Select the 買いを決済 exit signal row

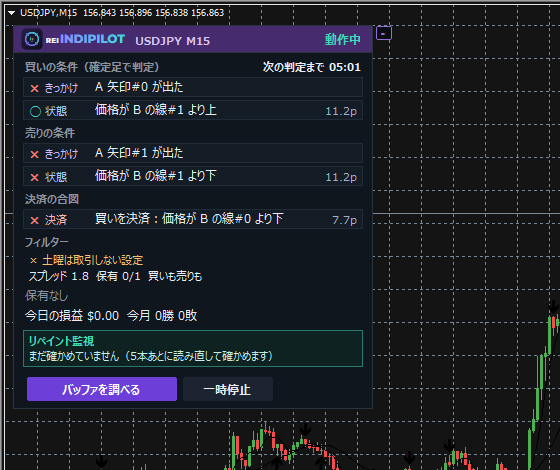pos(193,219)
